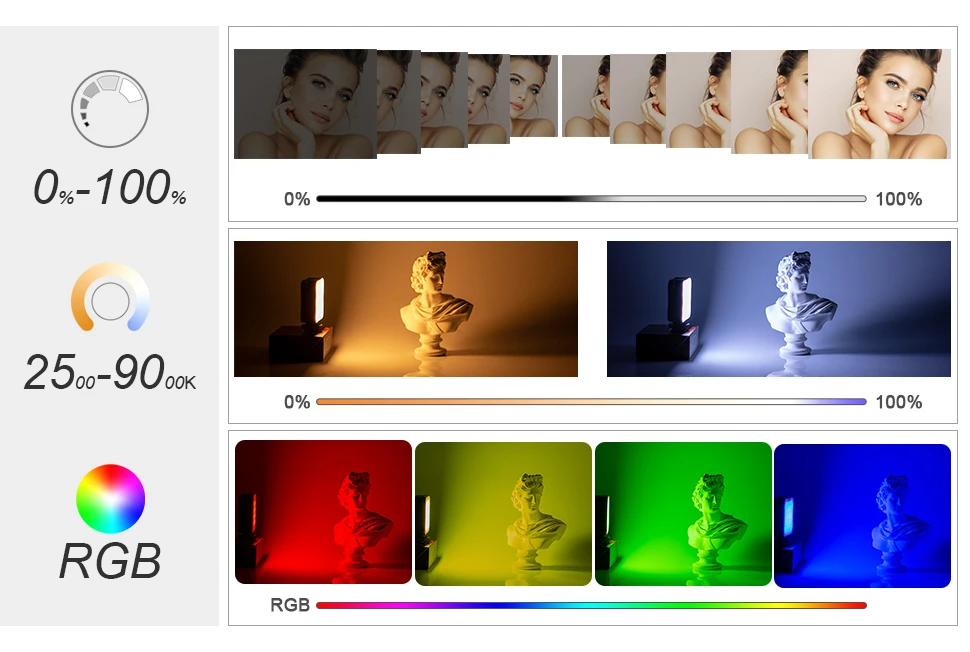Click the orange-to-blue color temperature bar
Viewport: 970px width, 652px height.
(x=591, y=401)
